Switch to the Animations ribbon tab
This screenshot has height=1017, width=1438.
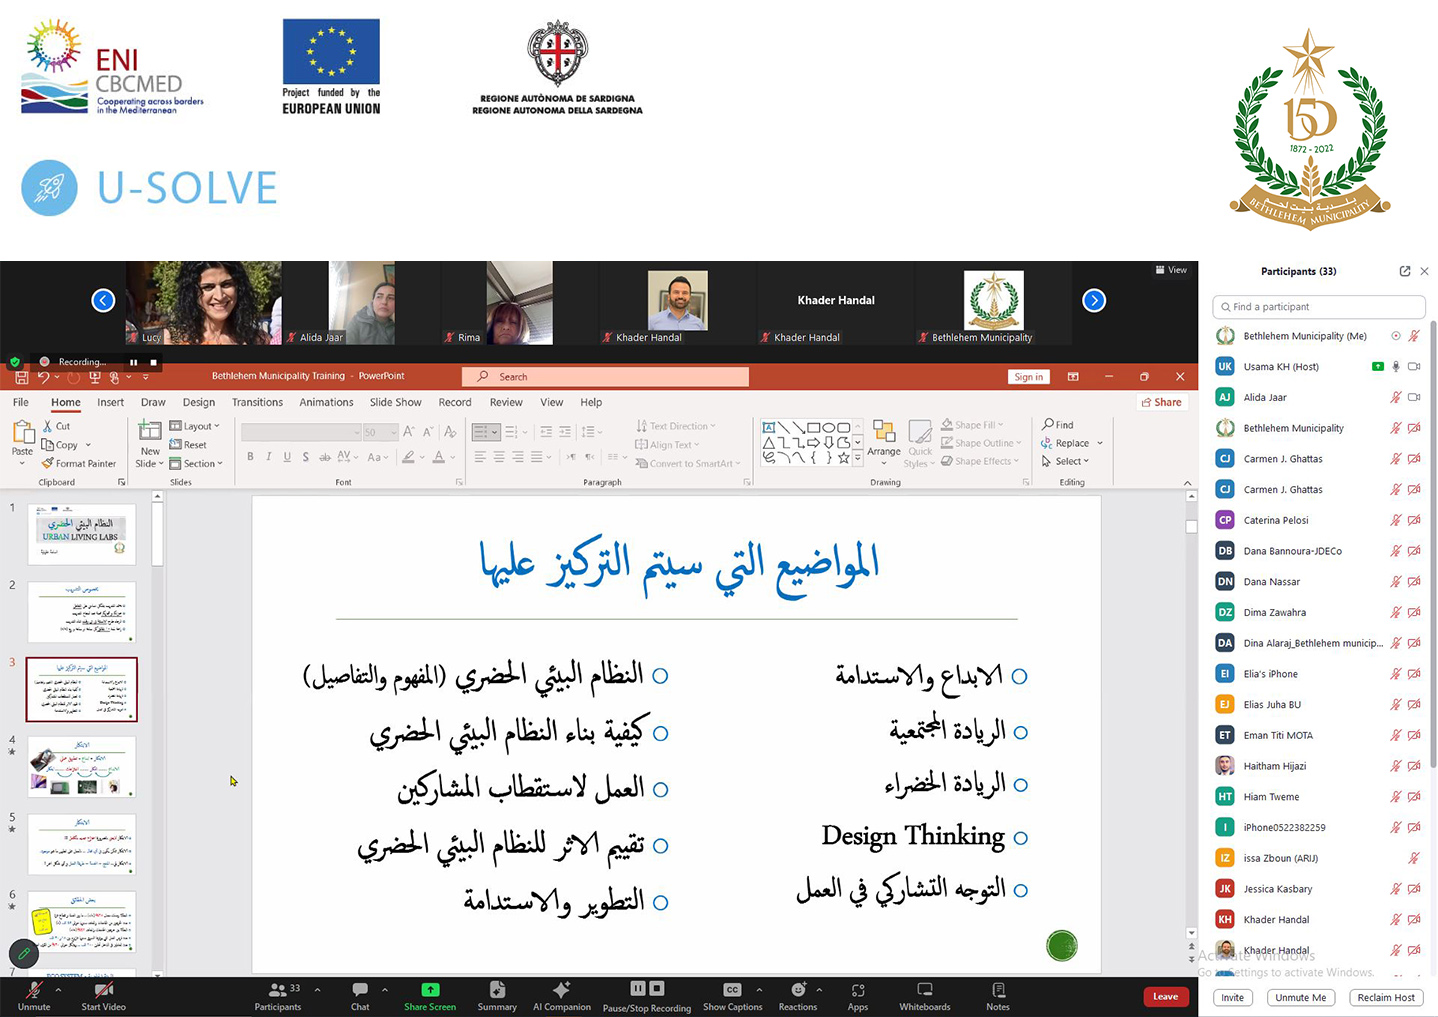point(326,402)
